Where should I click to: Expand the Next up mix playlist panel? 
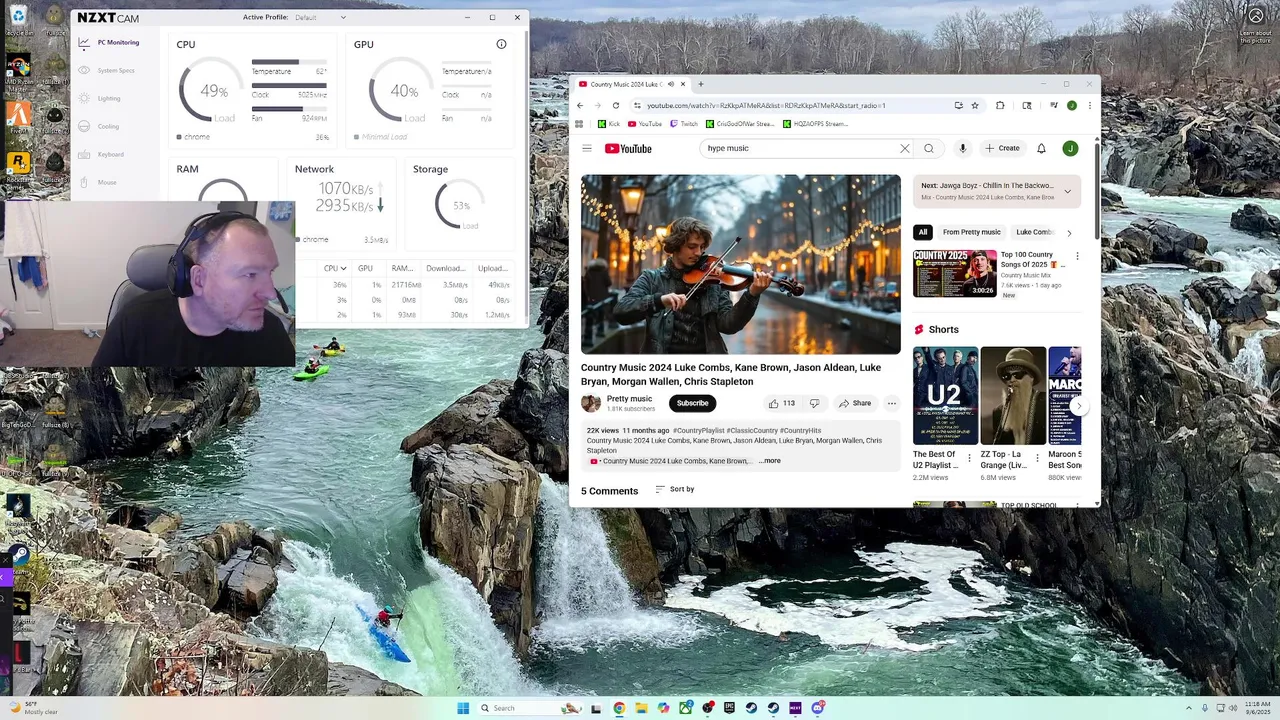(x=1067, y=191)
